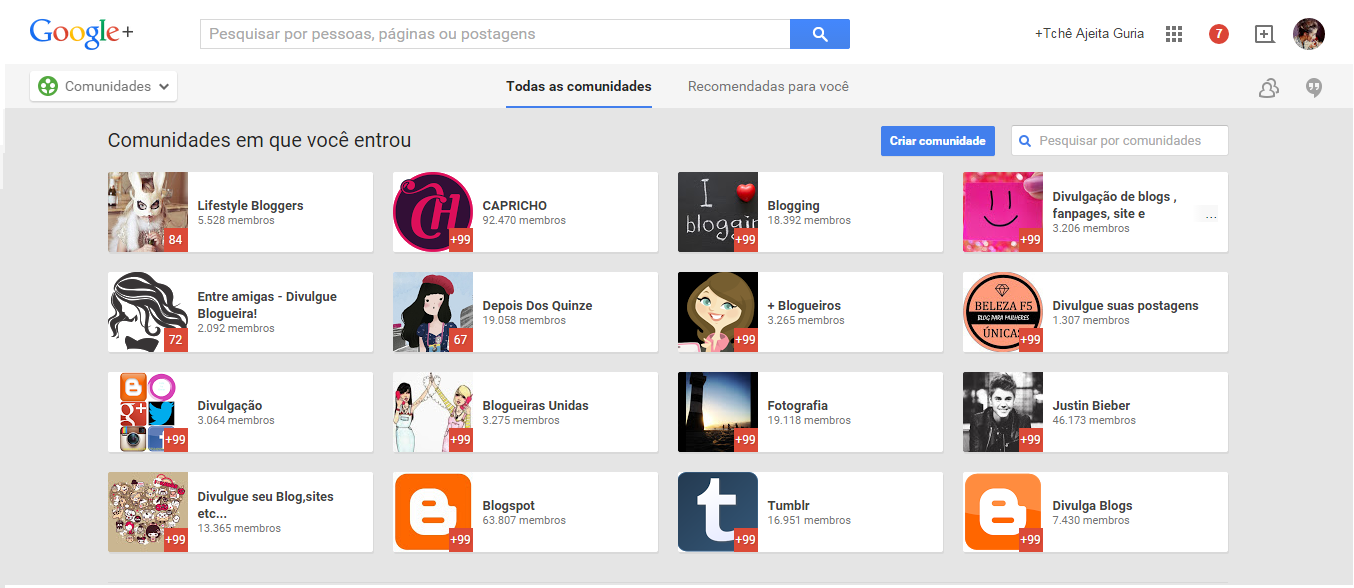Open the Comunidades dropdown menu
This screenshot has width=1354, height=588.
104,86
